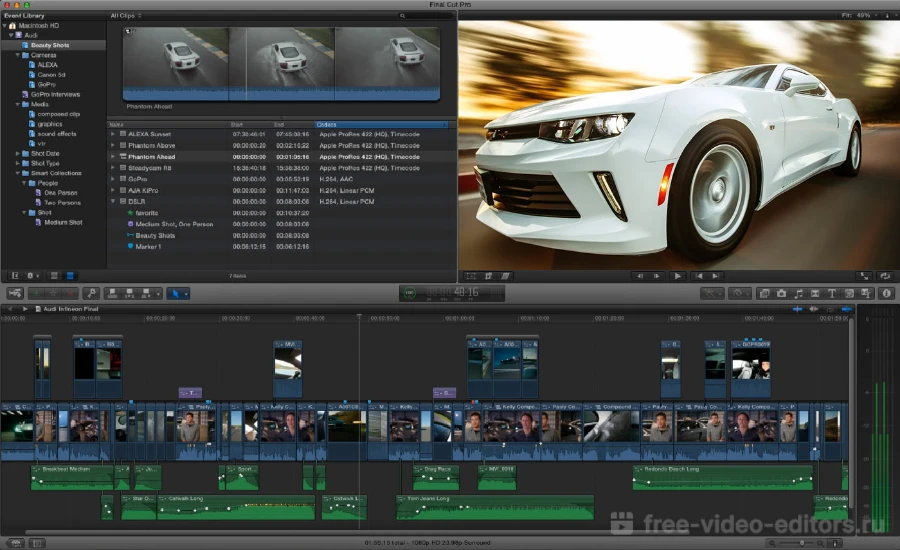This screenshot has width=900, height=550.
Task: Toggle Event Library visibility button
Action: (15, 276)
